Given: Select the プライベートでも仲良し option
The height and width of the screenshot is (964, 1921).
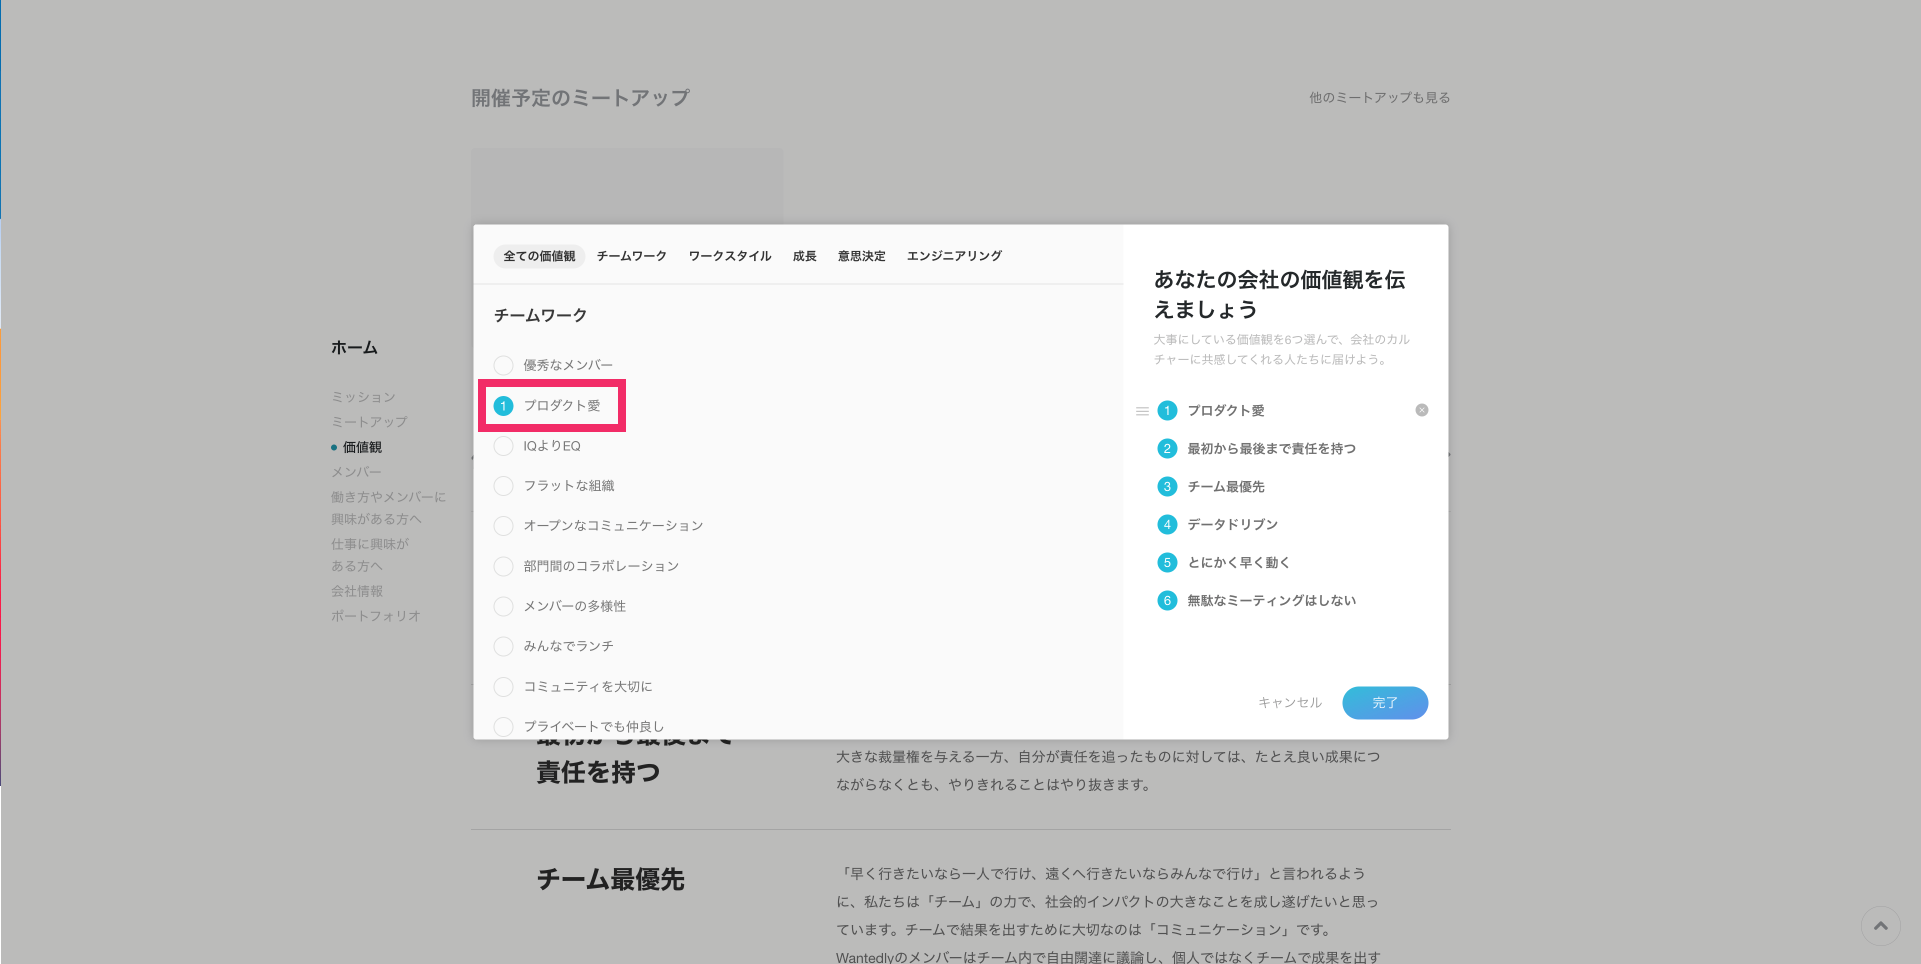Looking at the screenshot, I should point(579,727).
